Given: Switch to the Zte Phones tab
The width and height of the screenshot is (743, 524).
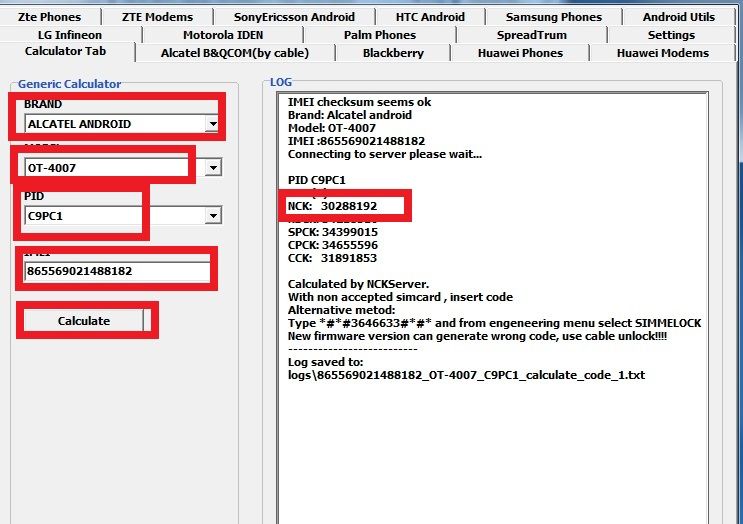Looking at the screenshot, I should [x=49, y=17].
